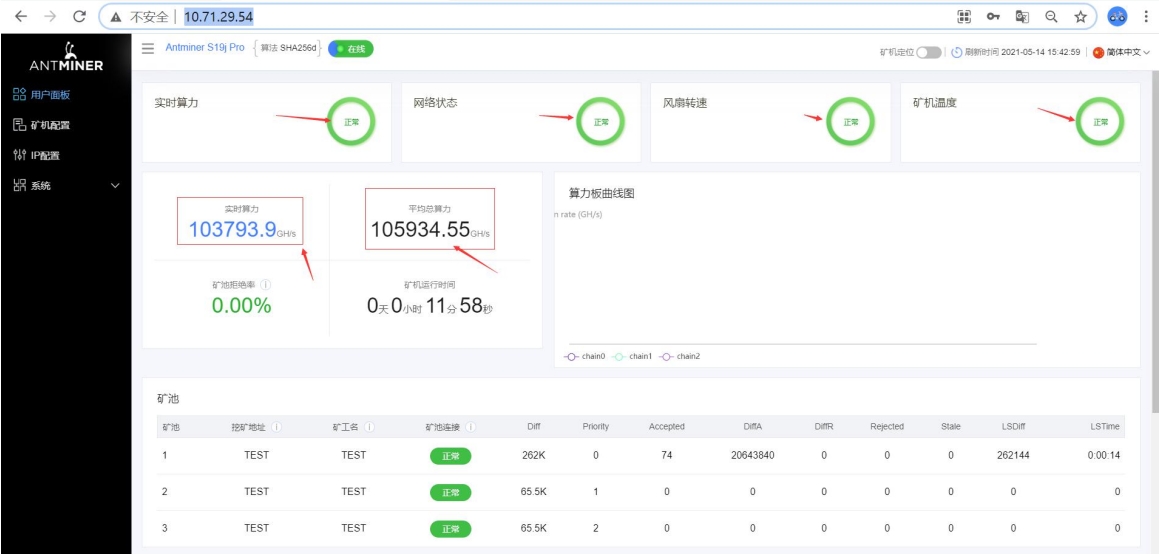This screenshot has width=1159, height=555.
Task: Click the info icon beside 矿池拒绝率
Action: pos(265,285)
